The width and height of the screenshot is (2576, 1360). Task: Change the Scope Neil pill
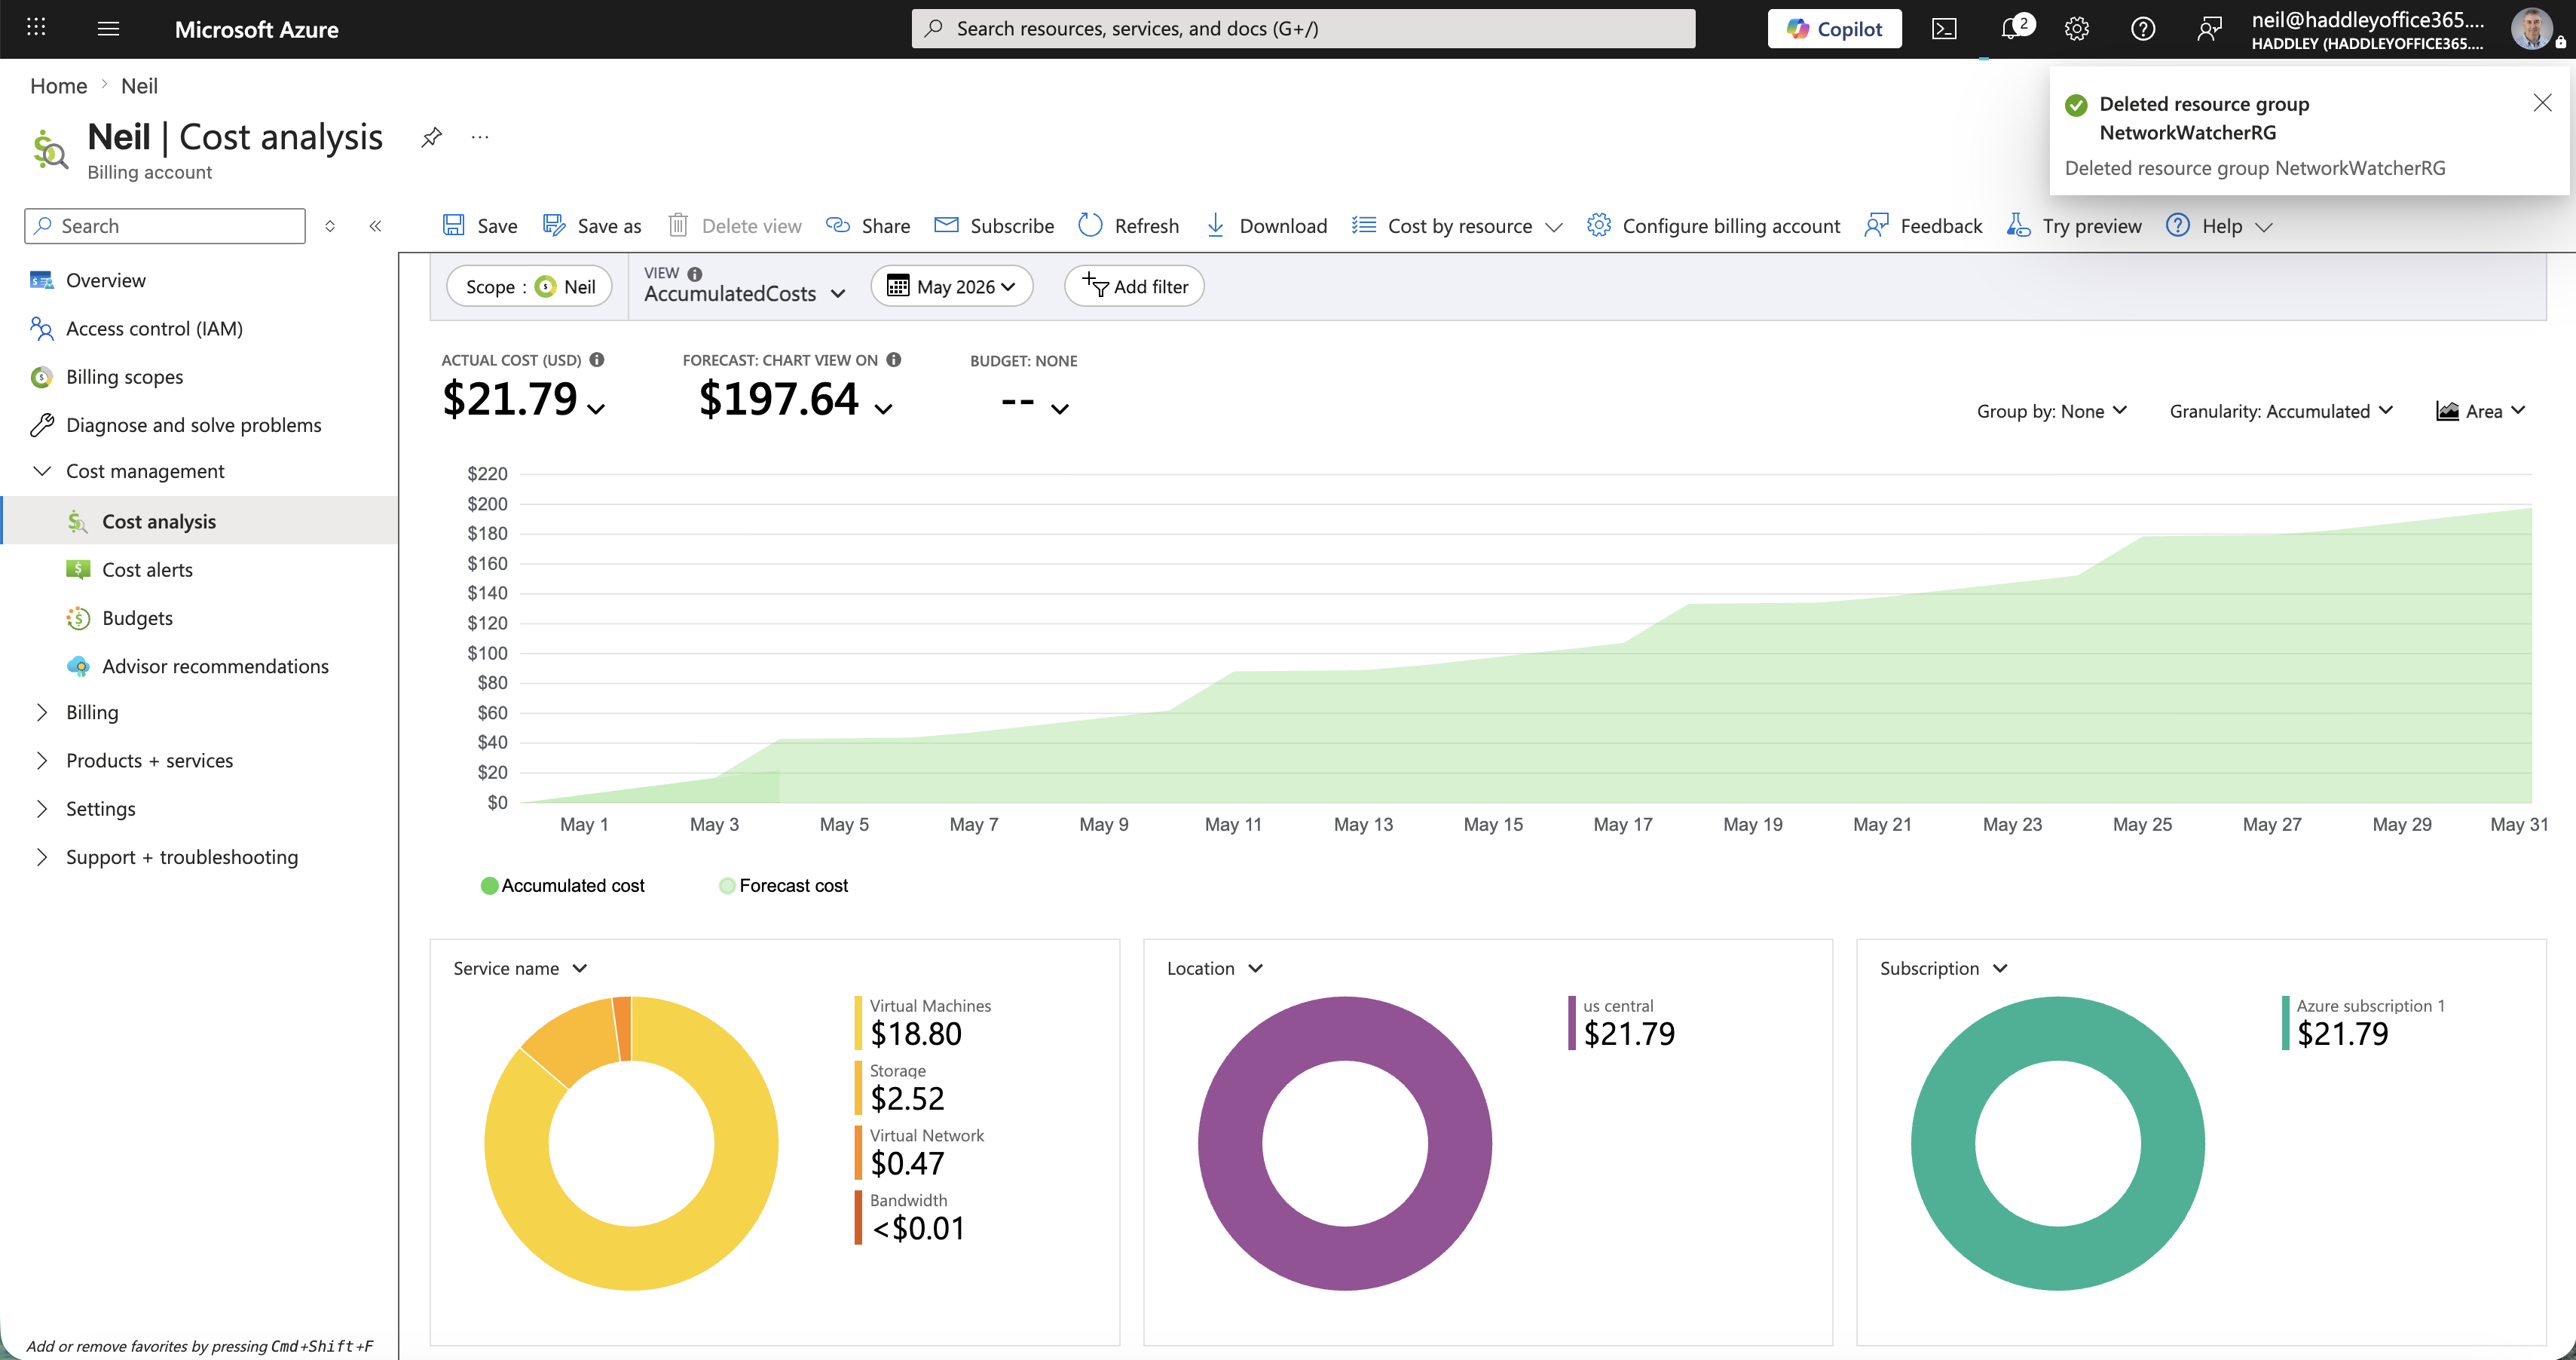[x=529, y=287]
